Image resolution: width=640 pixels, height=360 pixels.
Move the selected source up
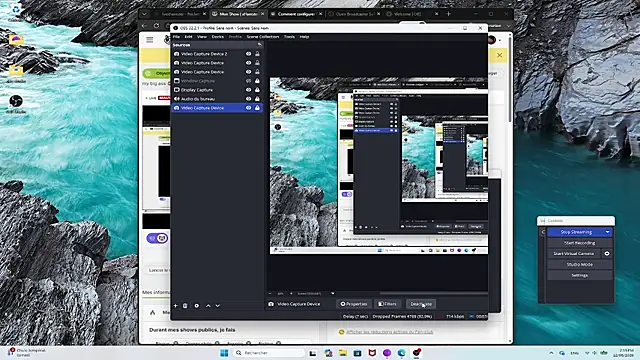tap(208, 305)
